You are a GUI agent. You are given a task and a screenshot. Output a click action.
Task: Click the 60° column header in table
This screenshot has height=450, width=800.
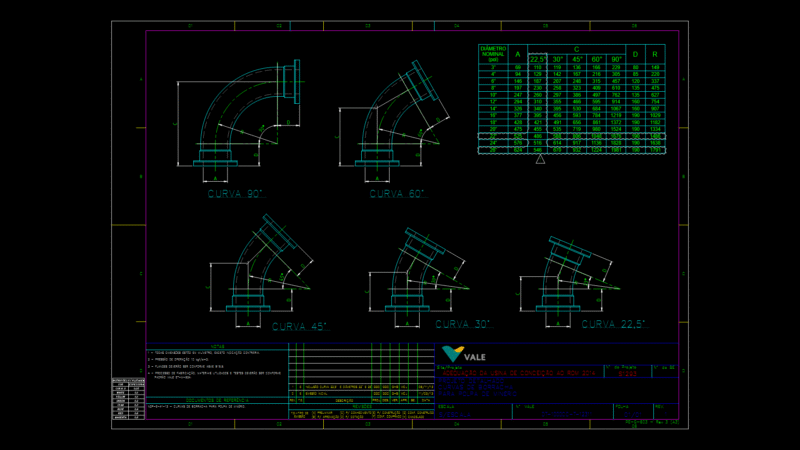click(596, 59)
